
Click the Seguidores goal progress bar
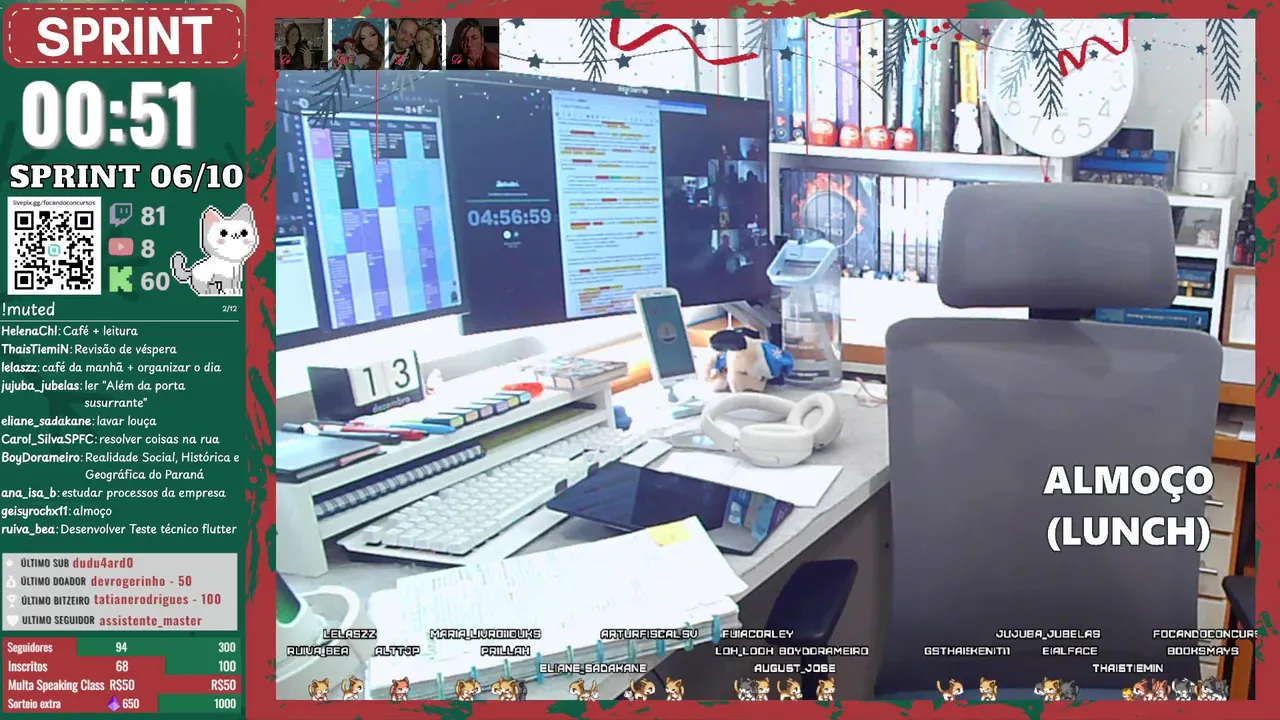click(121, 647)
